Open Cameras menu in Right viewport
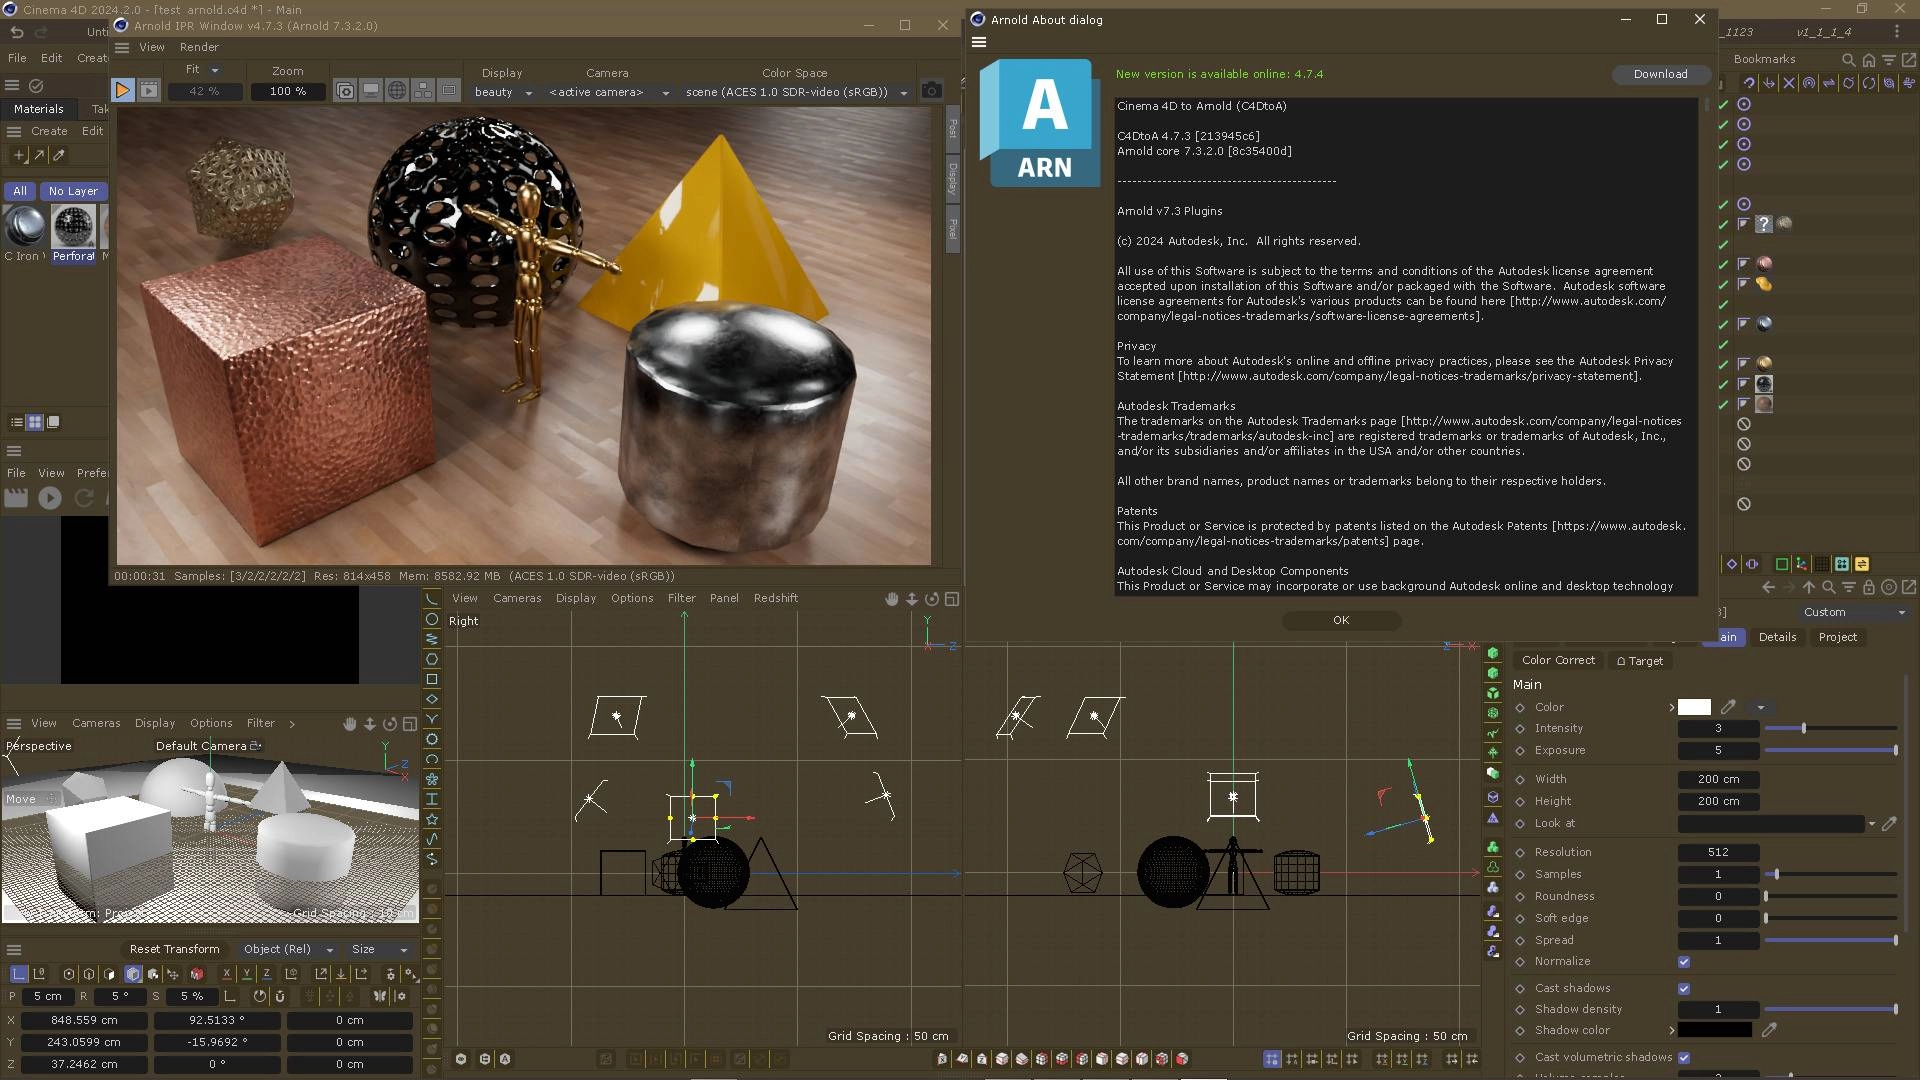 [517, 599]
